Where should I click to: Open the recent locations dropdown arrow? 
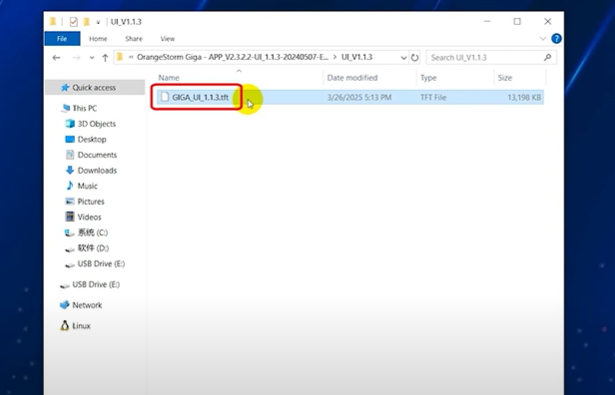click(x=92, y=58)
